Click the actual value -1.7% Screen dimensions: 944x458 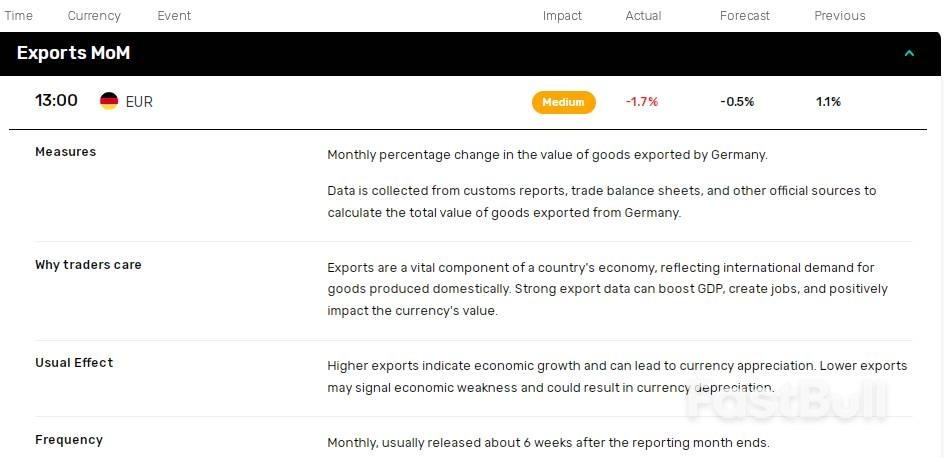pos(642,102)
